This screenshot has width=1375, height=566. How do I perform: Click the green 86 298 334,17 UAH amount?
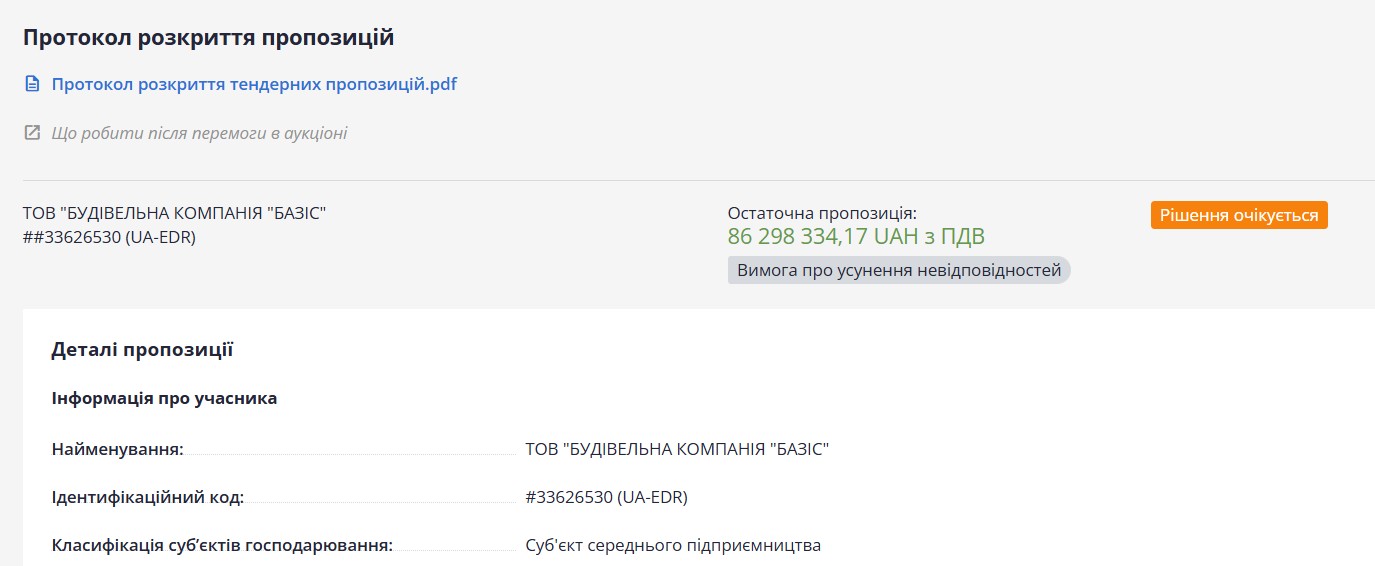point(856,237)
